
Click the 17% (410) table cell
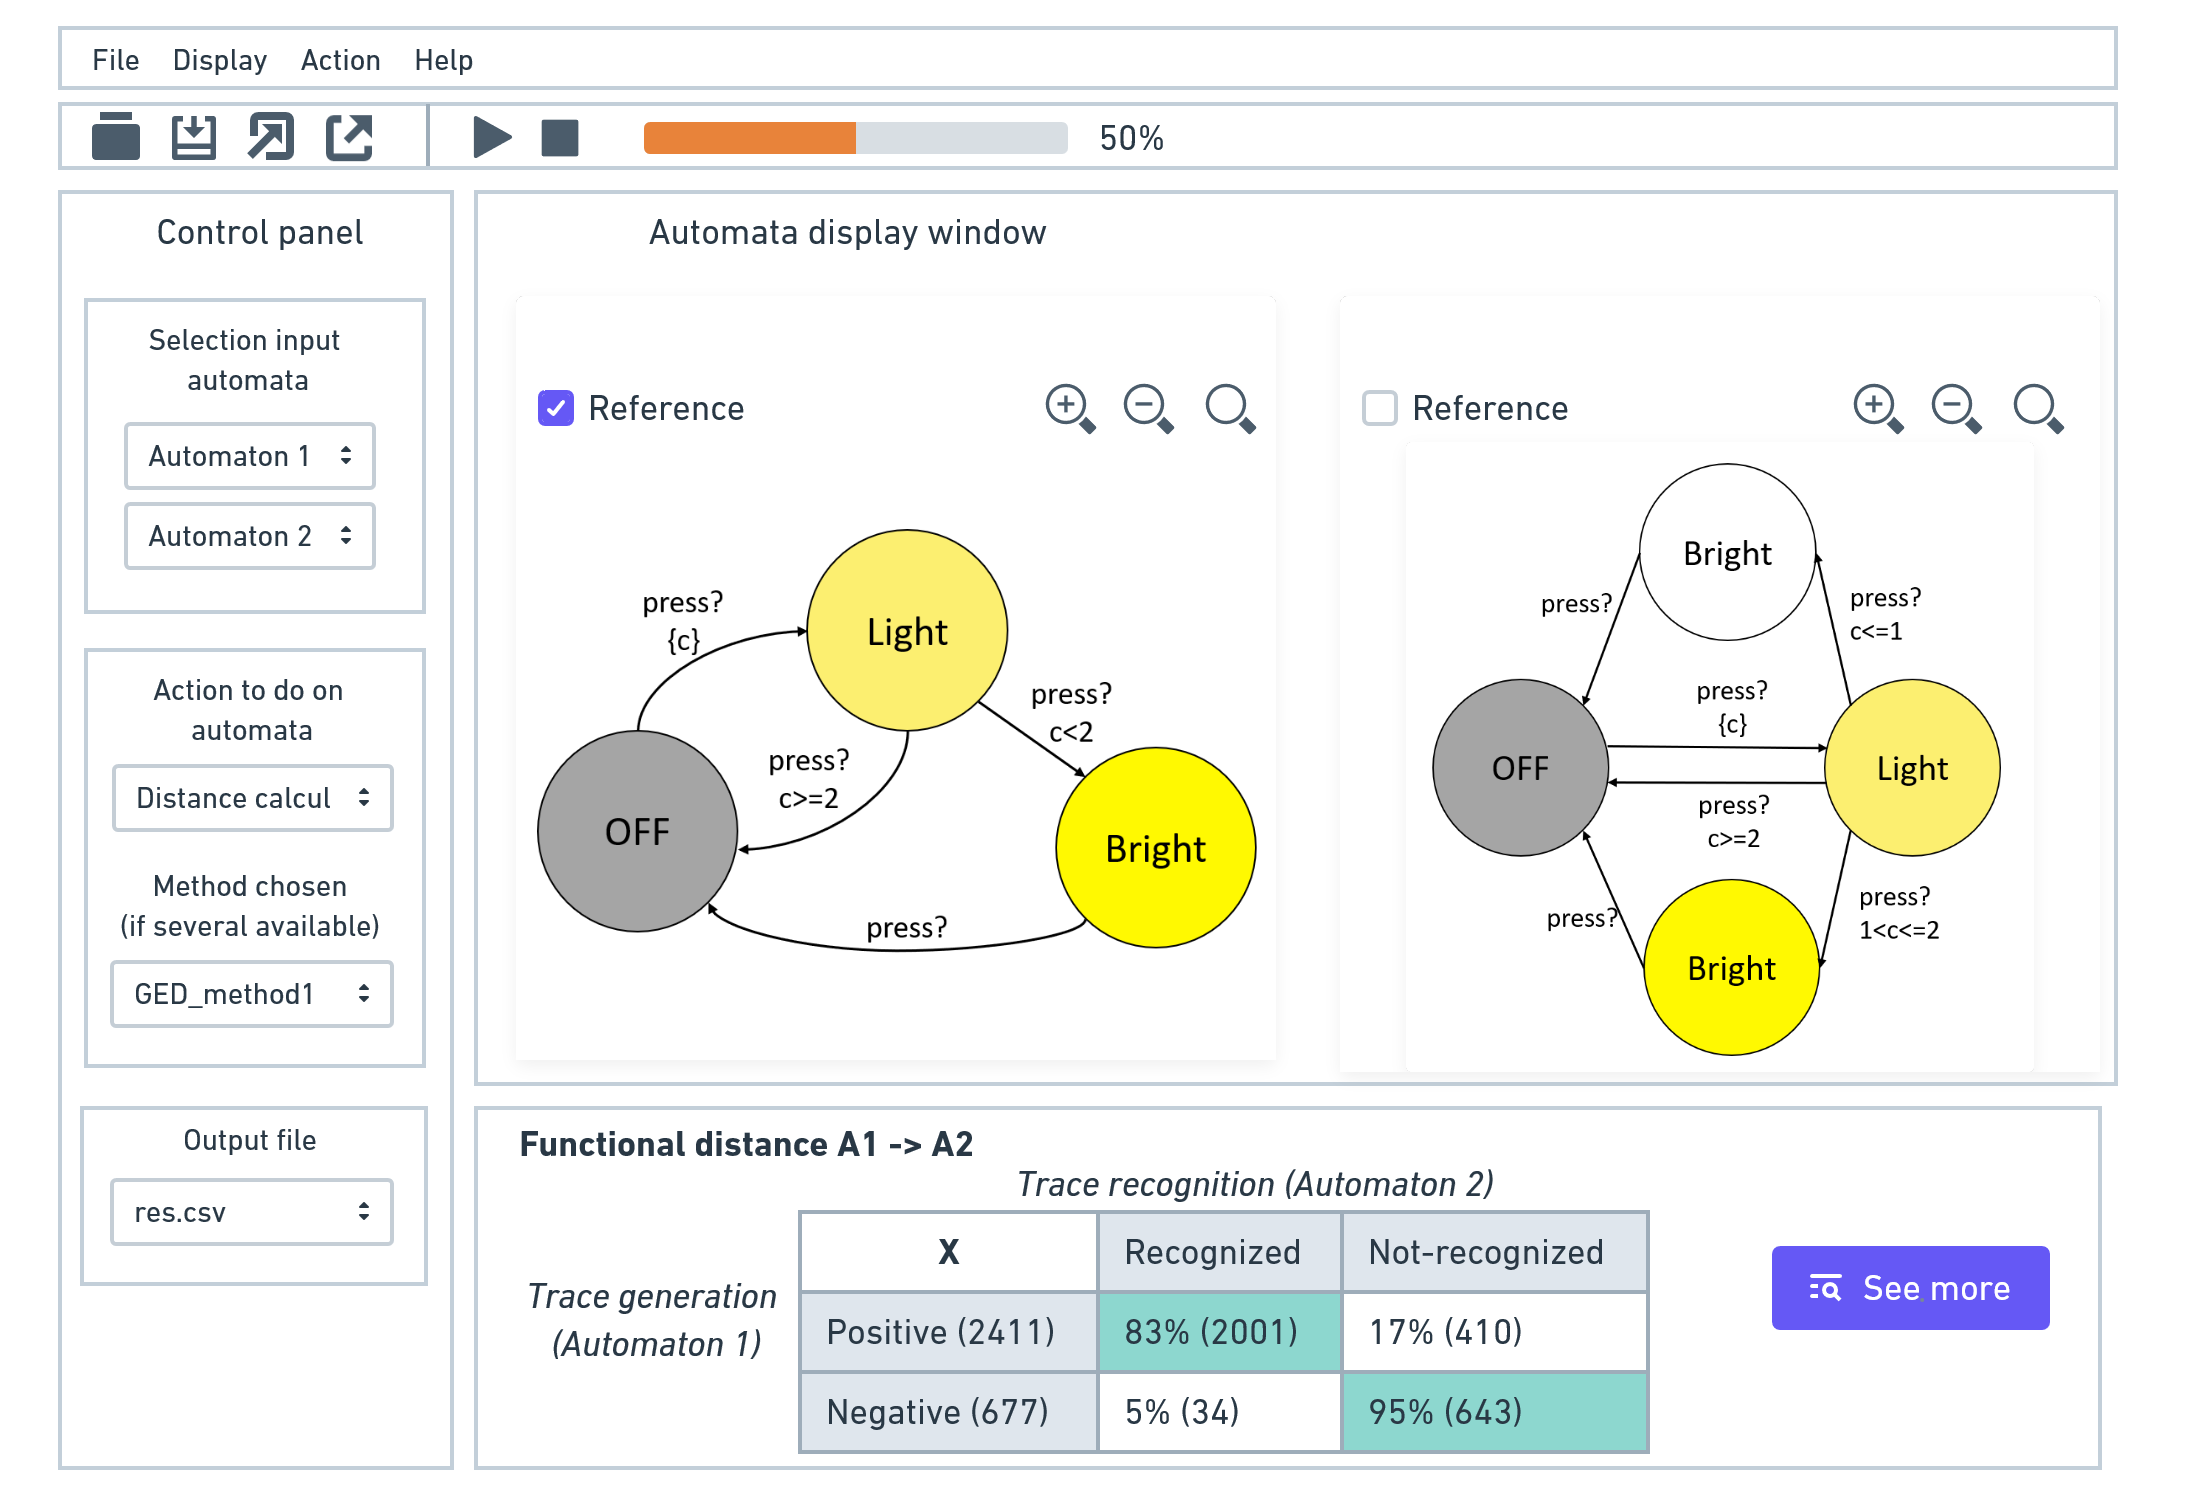[1494, 1332]
